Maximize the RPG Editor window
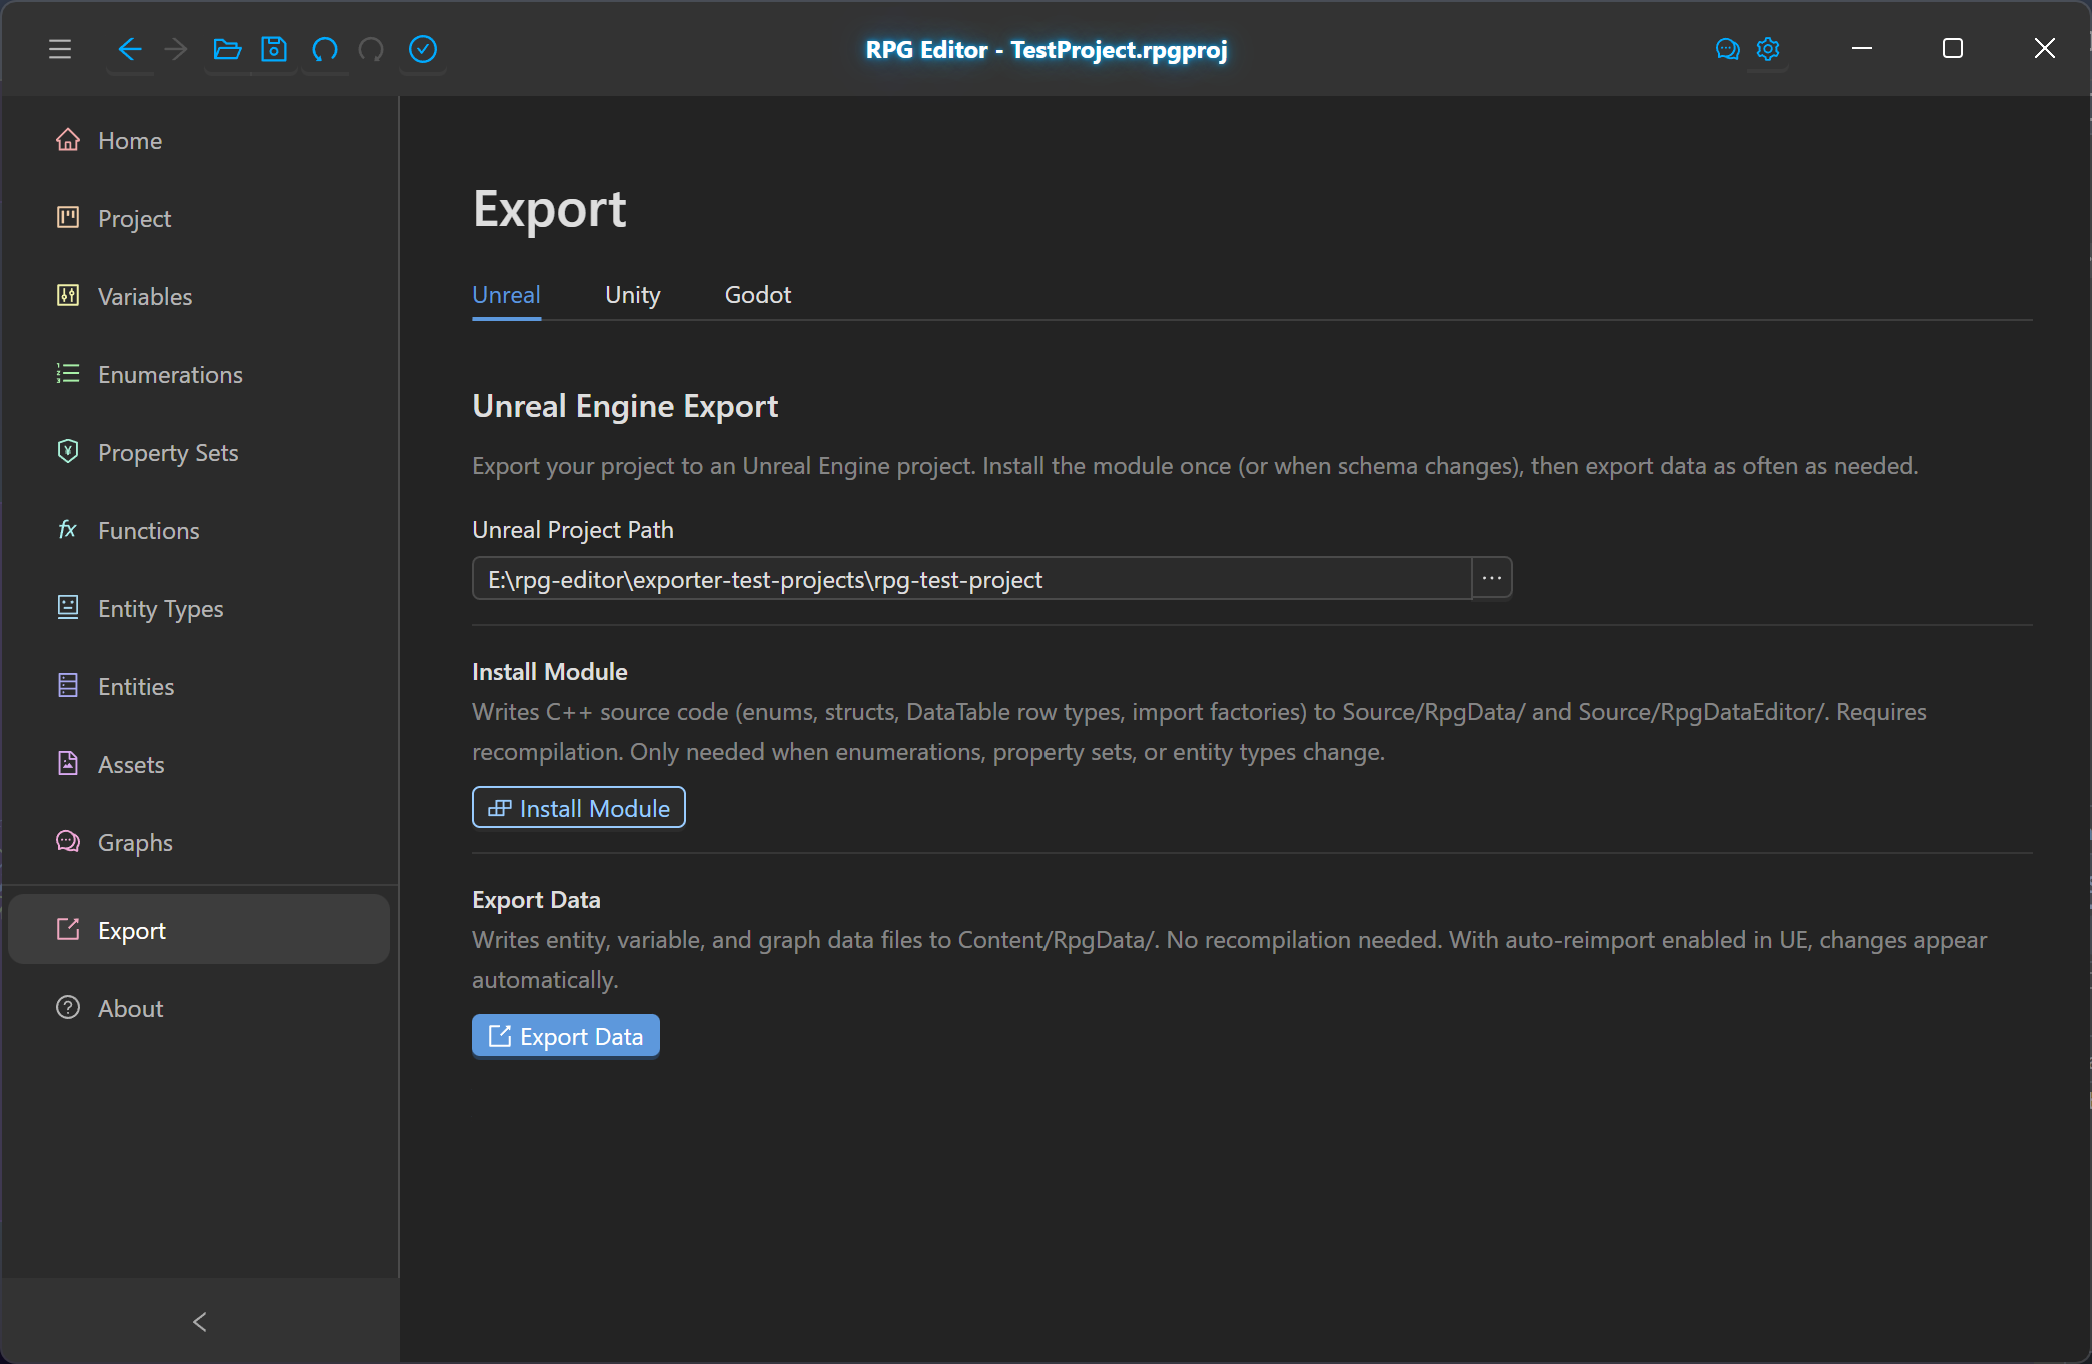This screenshot has width=2092, height=1364. tap(1953, 48)
